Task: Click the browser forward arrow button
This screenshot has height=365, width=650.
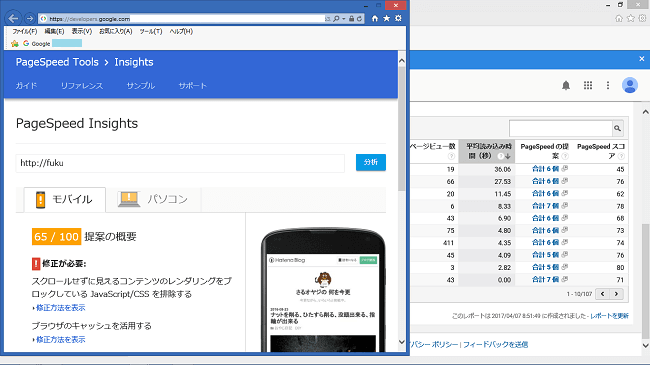Action: (29, 19)
